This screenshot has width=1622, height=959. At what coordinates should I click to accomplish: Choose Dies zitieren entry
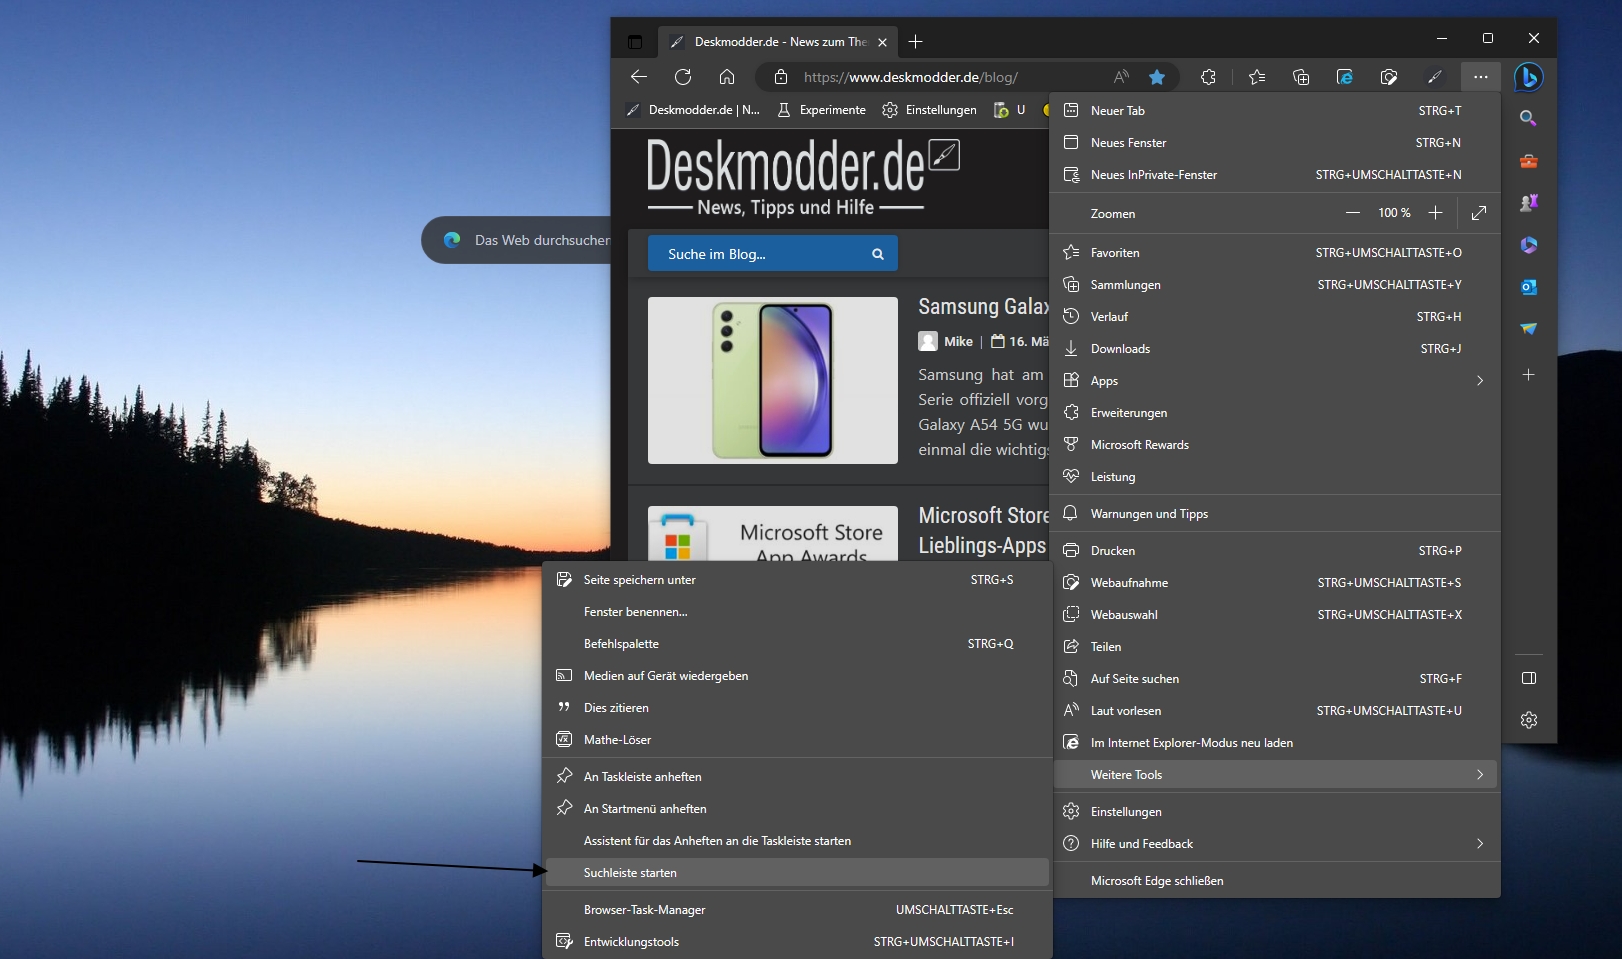797,708
